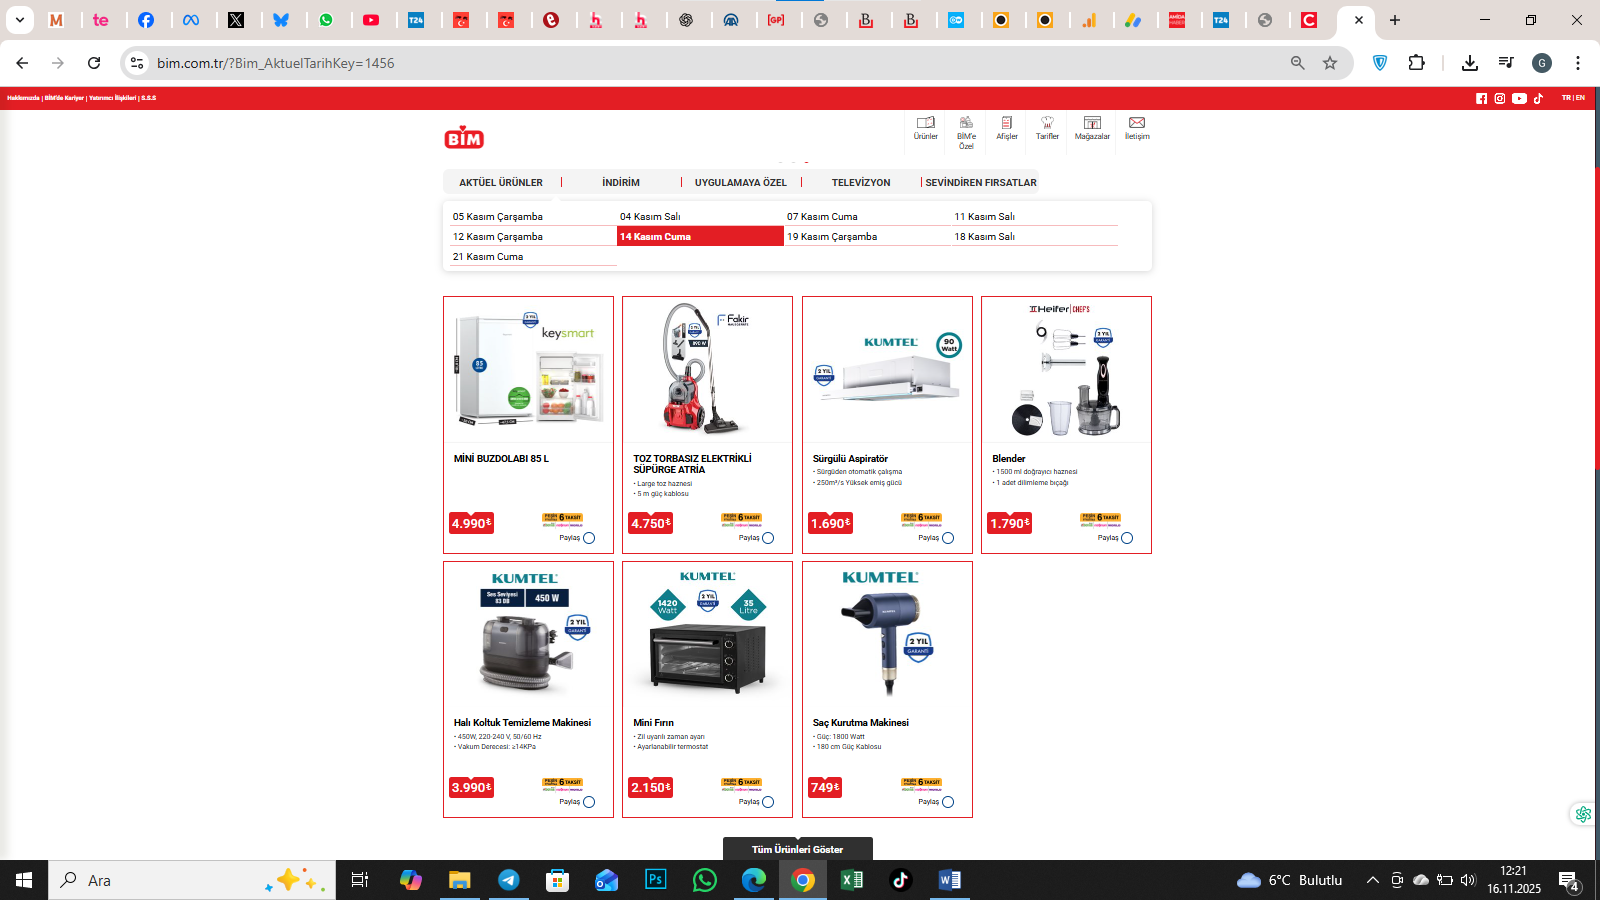Open BİM's TikTok page icon
Viewport: 1600px width, 900px height.
[x=1538, y=98]
